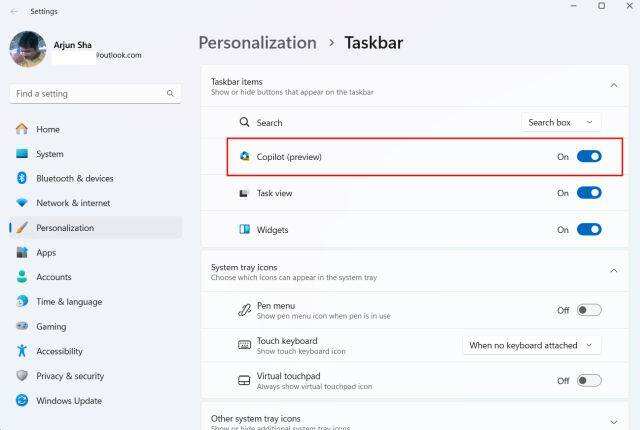
Task: Disable the Task view toggle
Action: (589, 193)
